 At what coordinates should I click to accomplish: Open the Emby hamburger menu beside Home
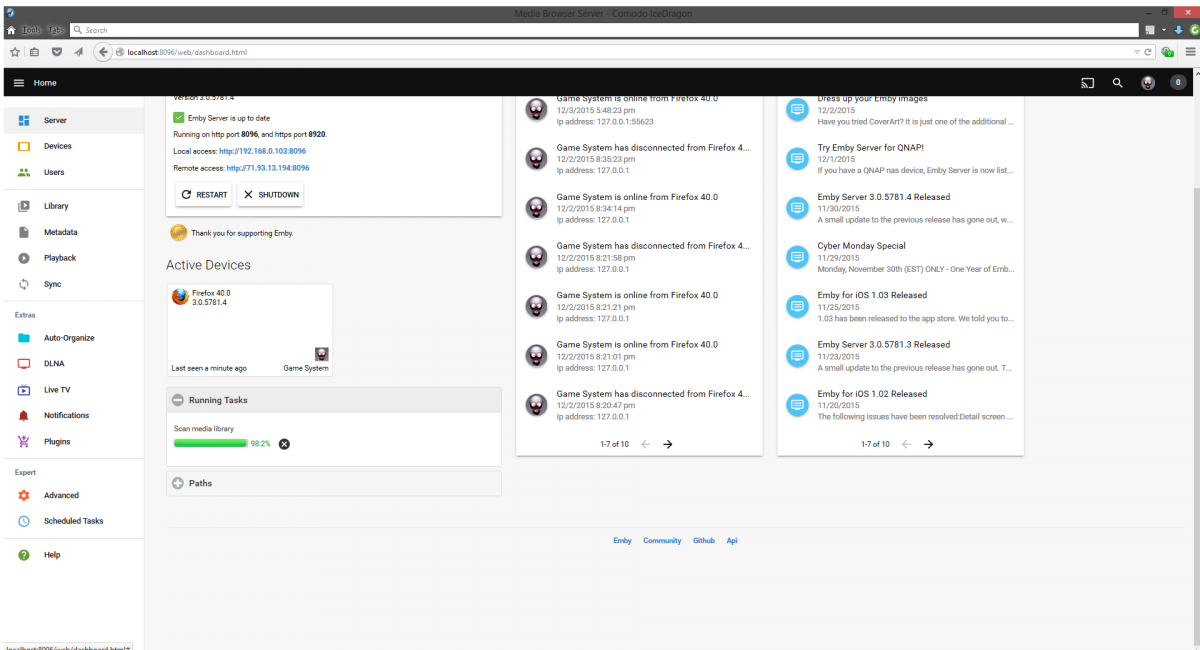click(18, 83)
